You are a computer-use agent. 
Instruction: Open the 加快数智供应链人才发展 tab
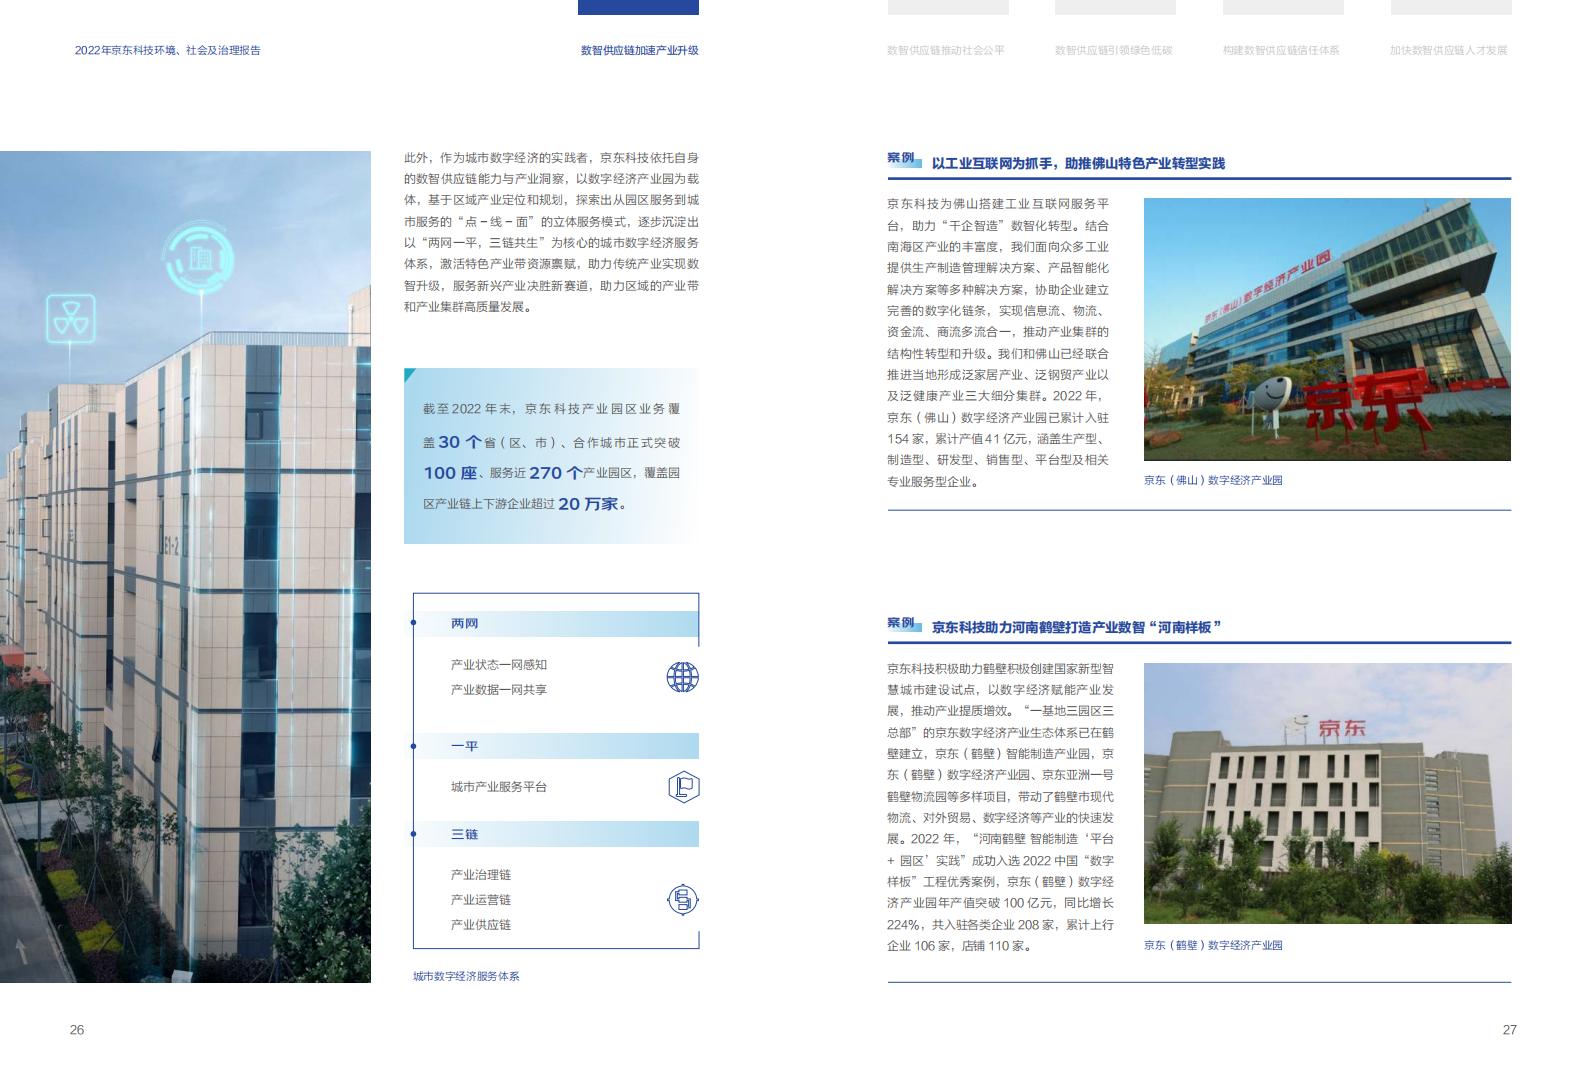pos(1448,50)
